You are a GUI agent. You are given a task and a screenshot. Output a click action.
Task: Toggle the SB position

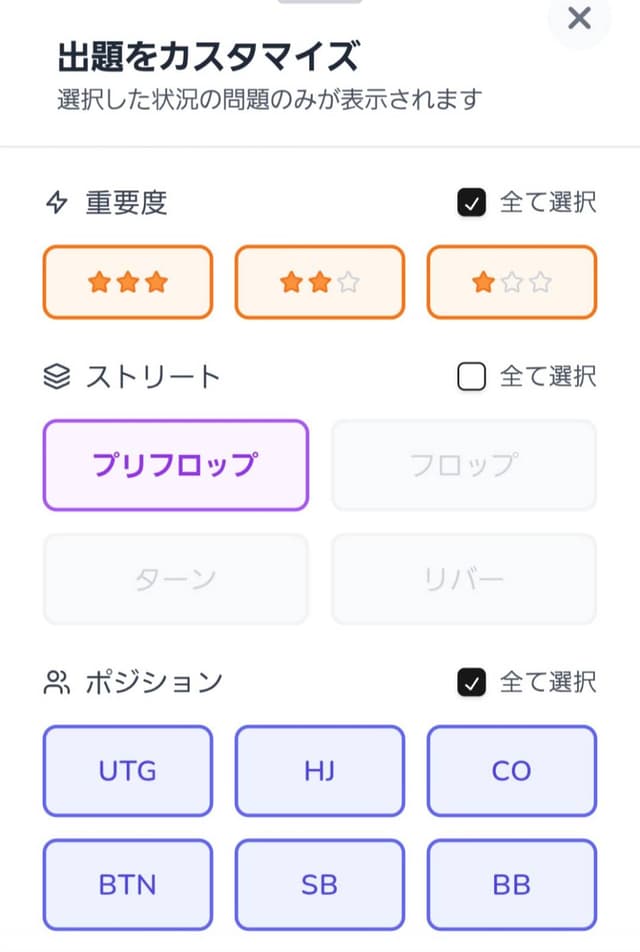tap(320, 885)
